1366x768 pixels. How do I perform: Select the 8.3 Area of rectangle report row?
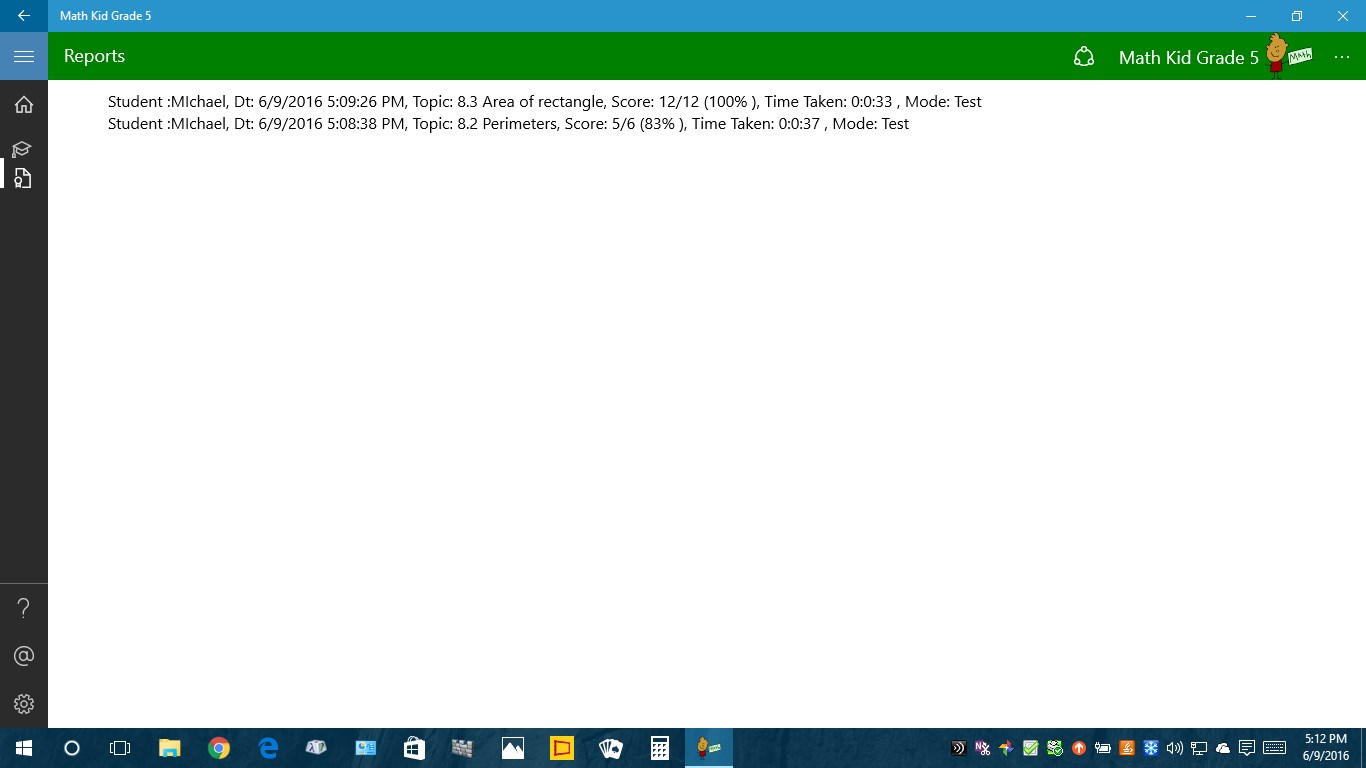pyautogui.click(x=545, y=102)
